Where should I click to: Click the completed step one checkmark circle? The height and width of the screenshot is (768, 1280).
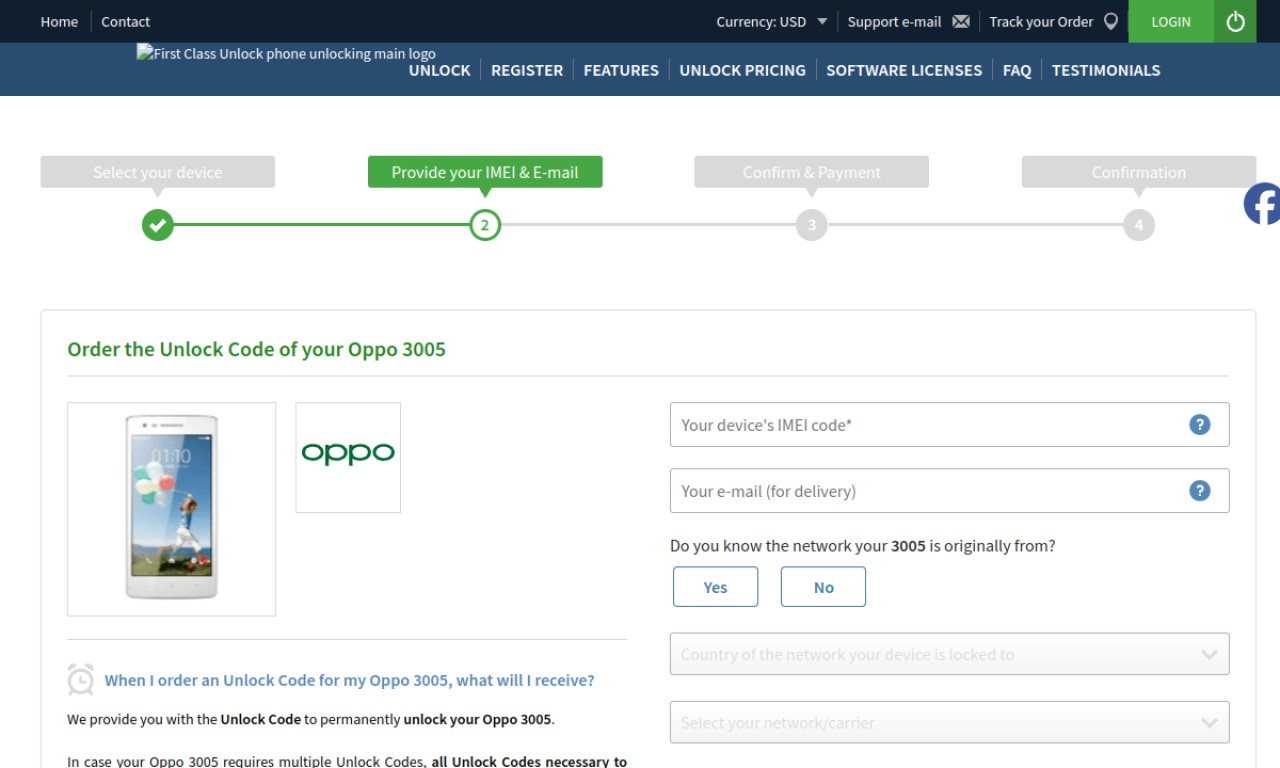157,225
